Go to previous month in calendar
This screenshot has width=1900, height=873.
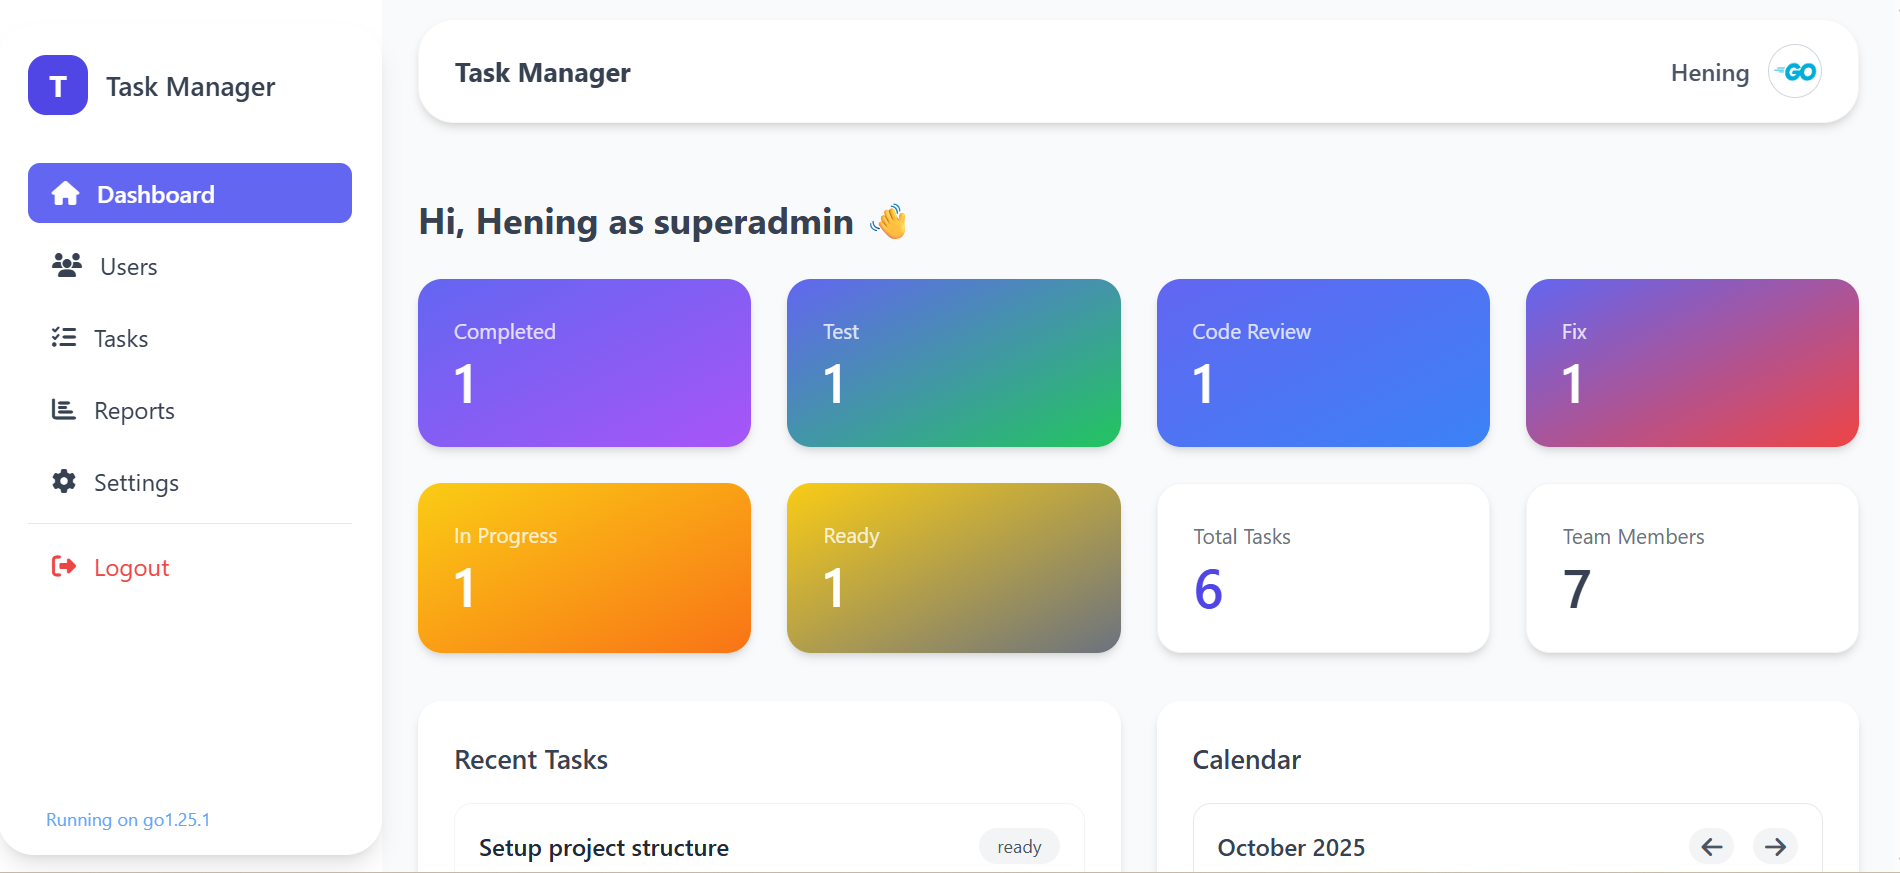(1711, 847)
